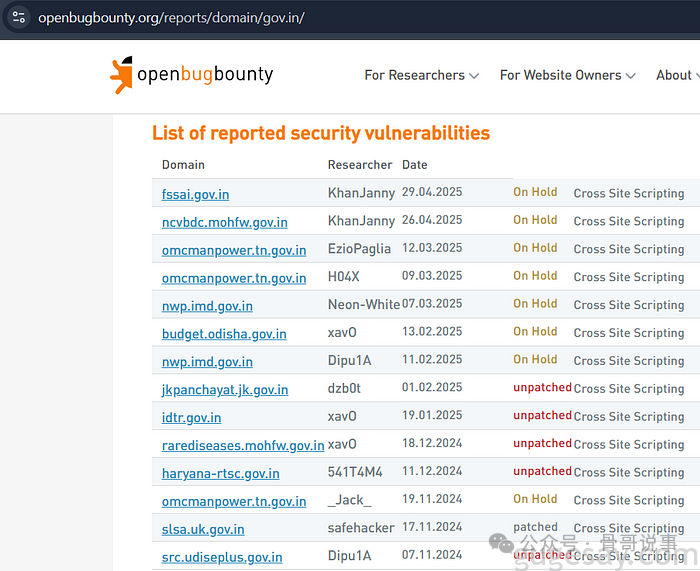Click researcher name Neon-White
This screenshot has height=571, width=700.
364,304
